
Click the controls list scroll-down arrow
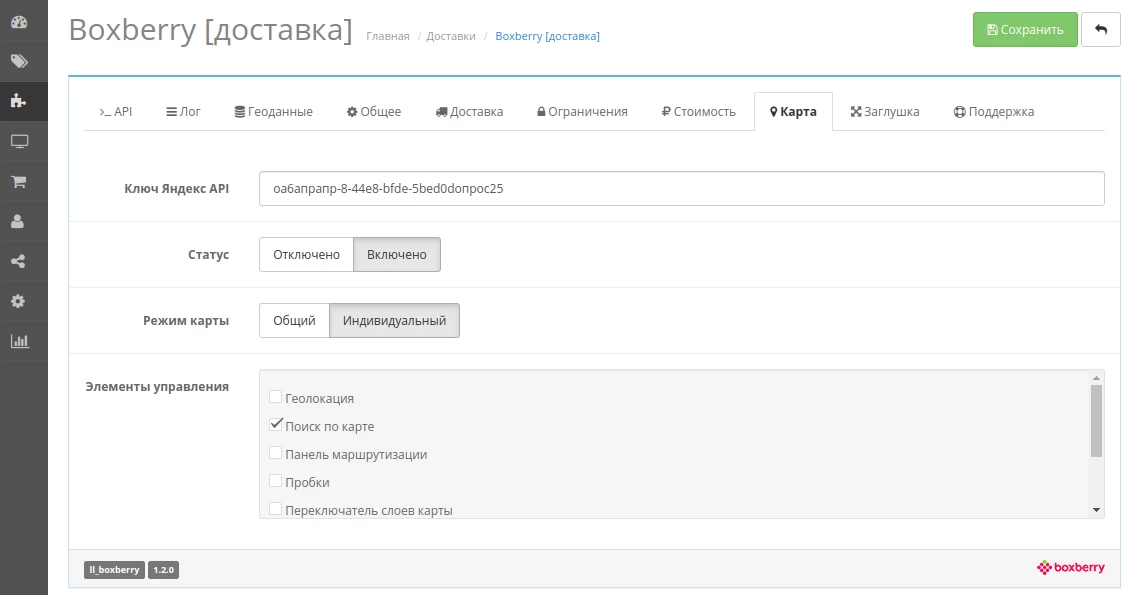(1096, 510)
